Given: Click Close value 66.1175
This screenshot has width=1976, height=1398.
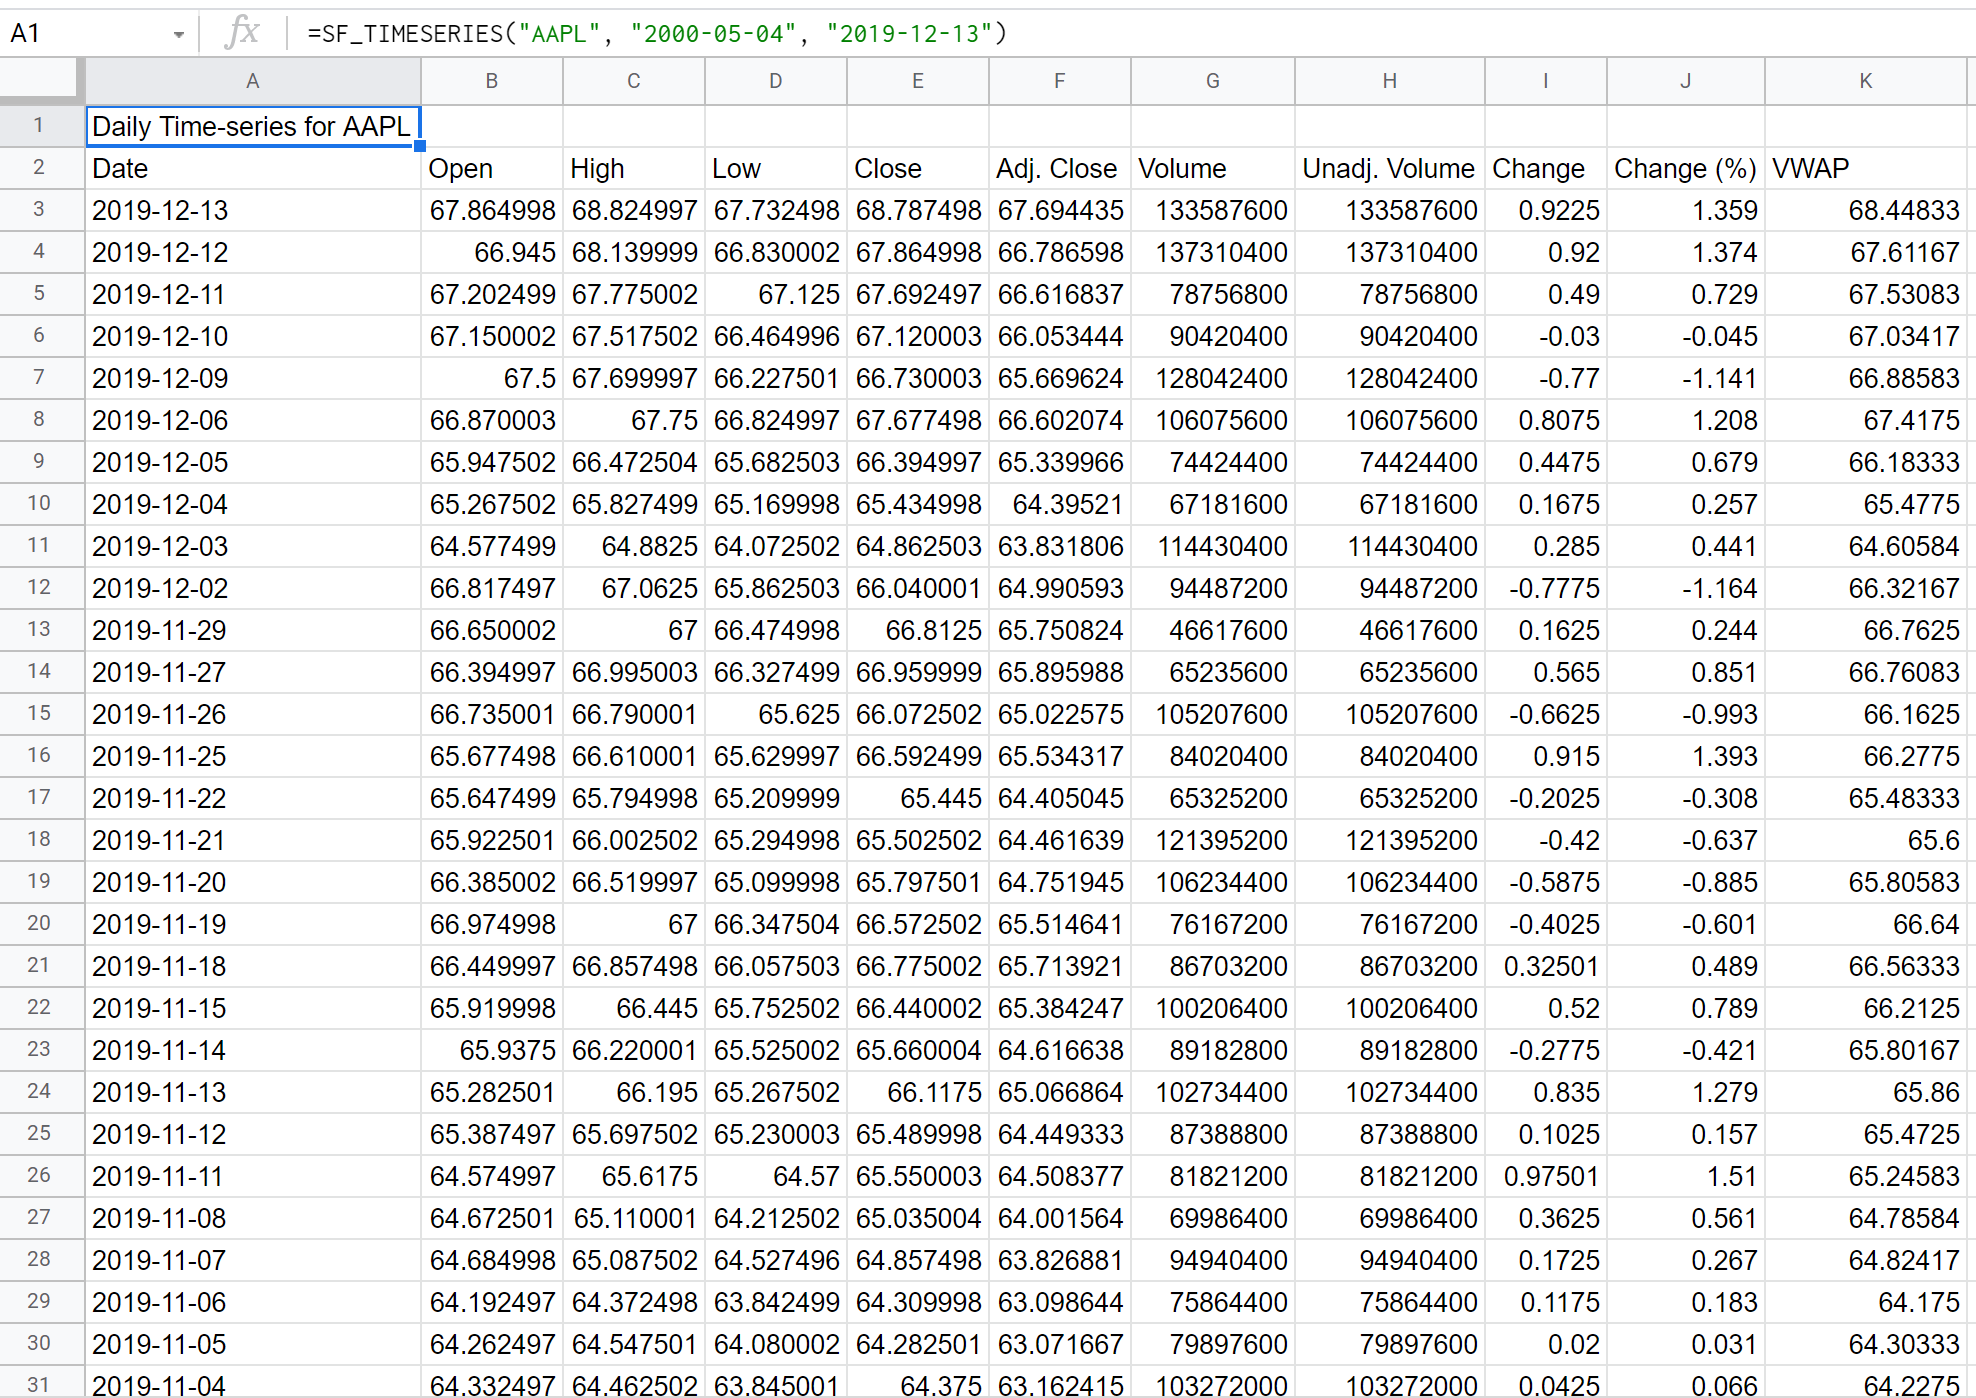Looking at the screenshot, I should click(x=918, y=1093).
